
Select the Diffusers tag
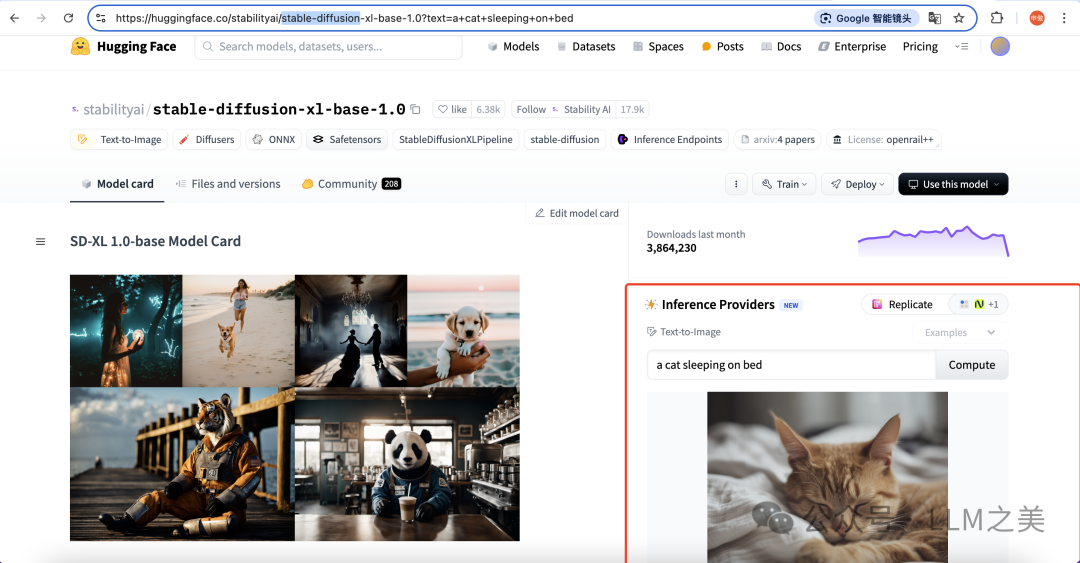207,139
